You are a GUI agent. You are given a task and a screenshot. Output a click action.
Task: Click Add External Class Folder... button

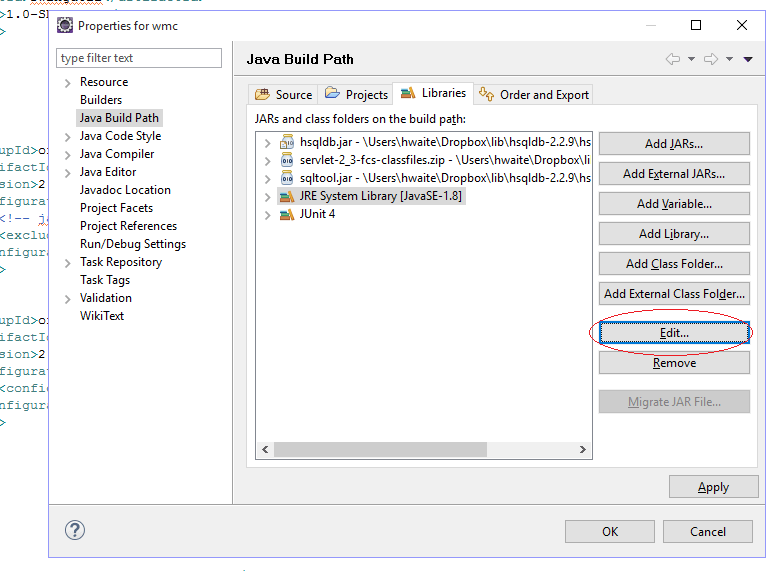coord(674,294)
